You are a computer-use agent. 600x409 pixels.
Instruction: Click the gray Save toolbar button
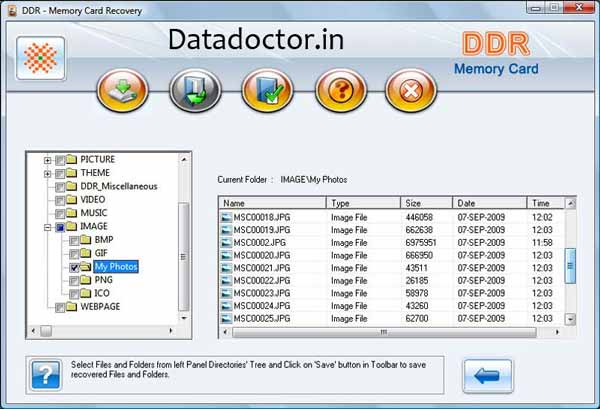tap(195, 90)
